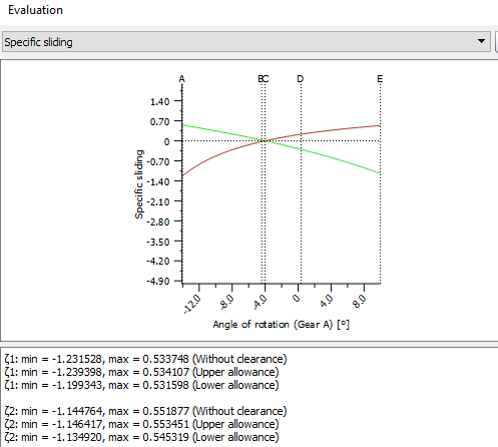Select the Specific sliding combo box text
Screen dimensions: 498x447
pos(38,42)
